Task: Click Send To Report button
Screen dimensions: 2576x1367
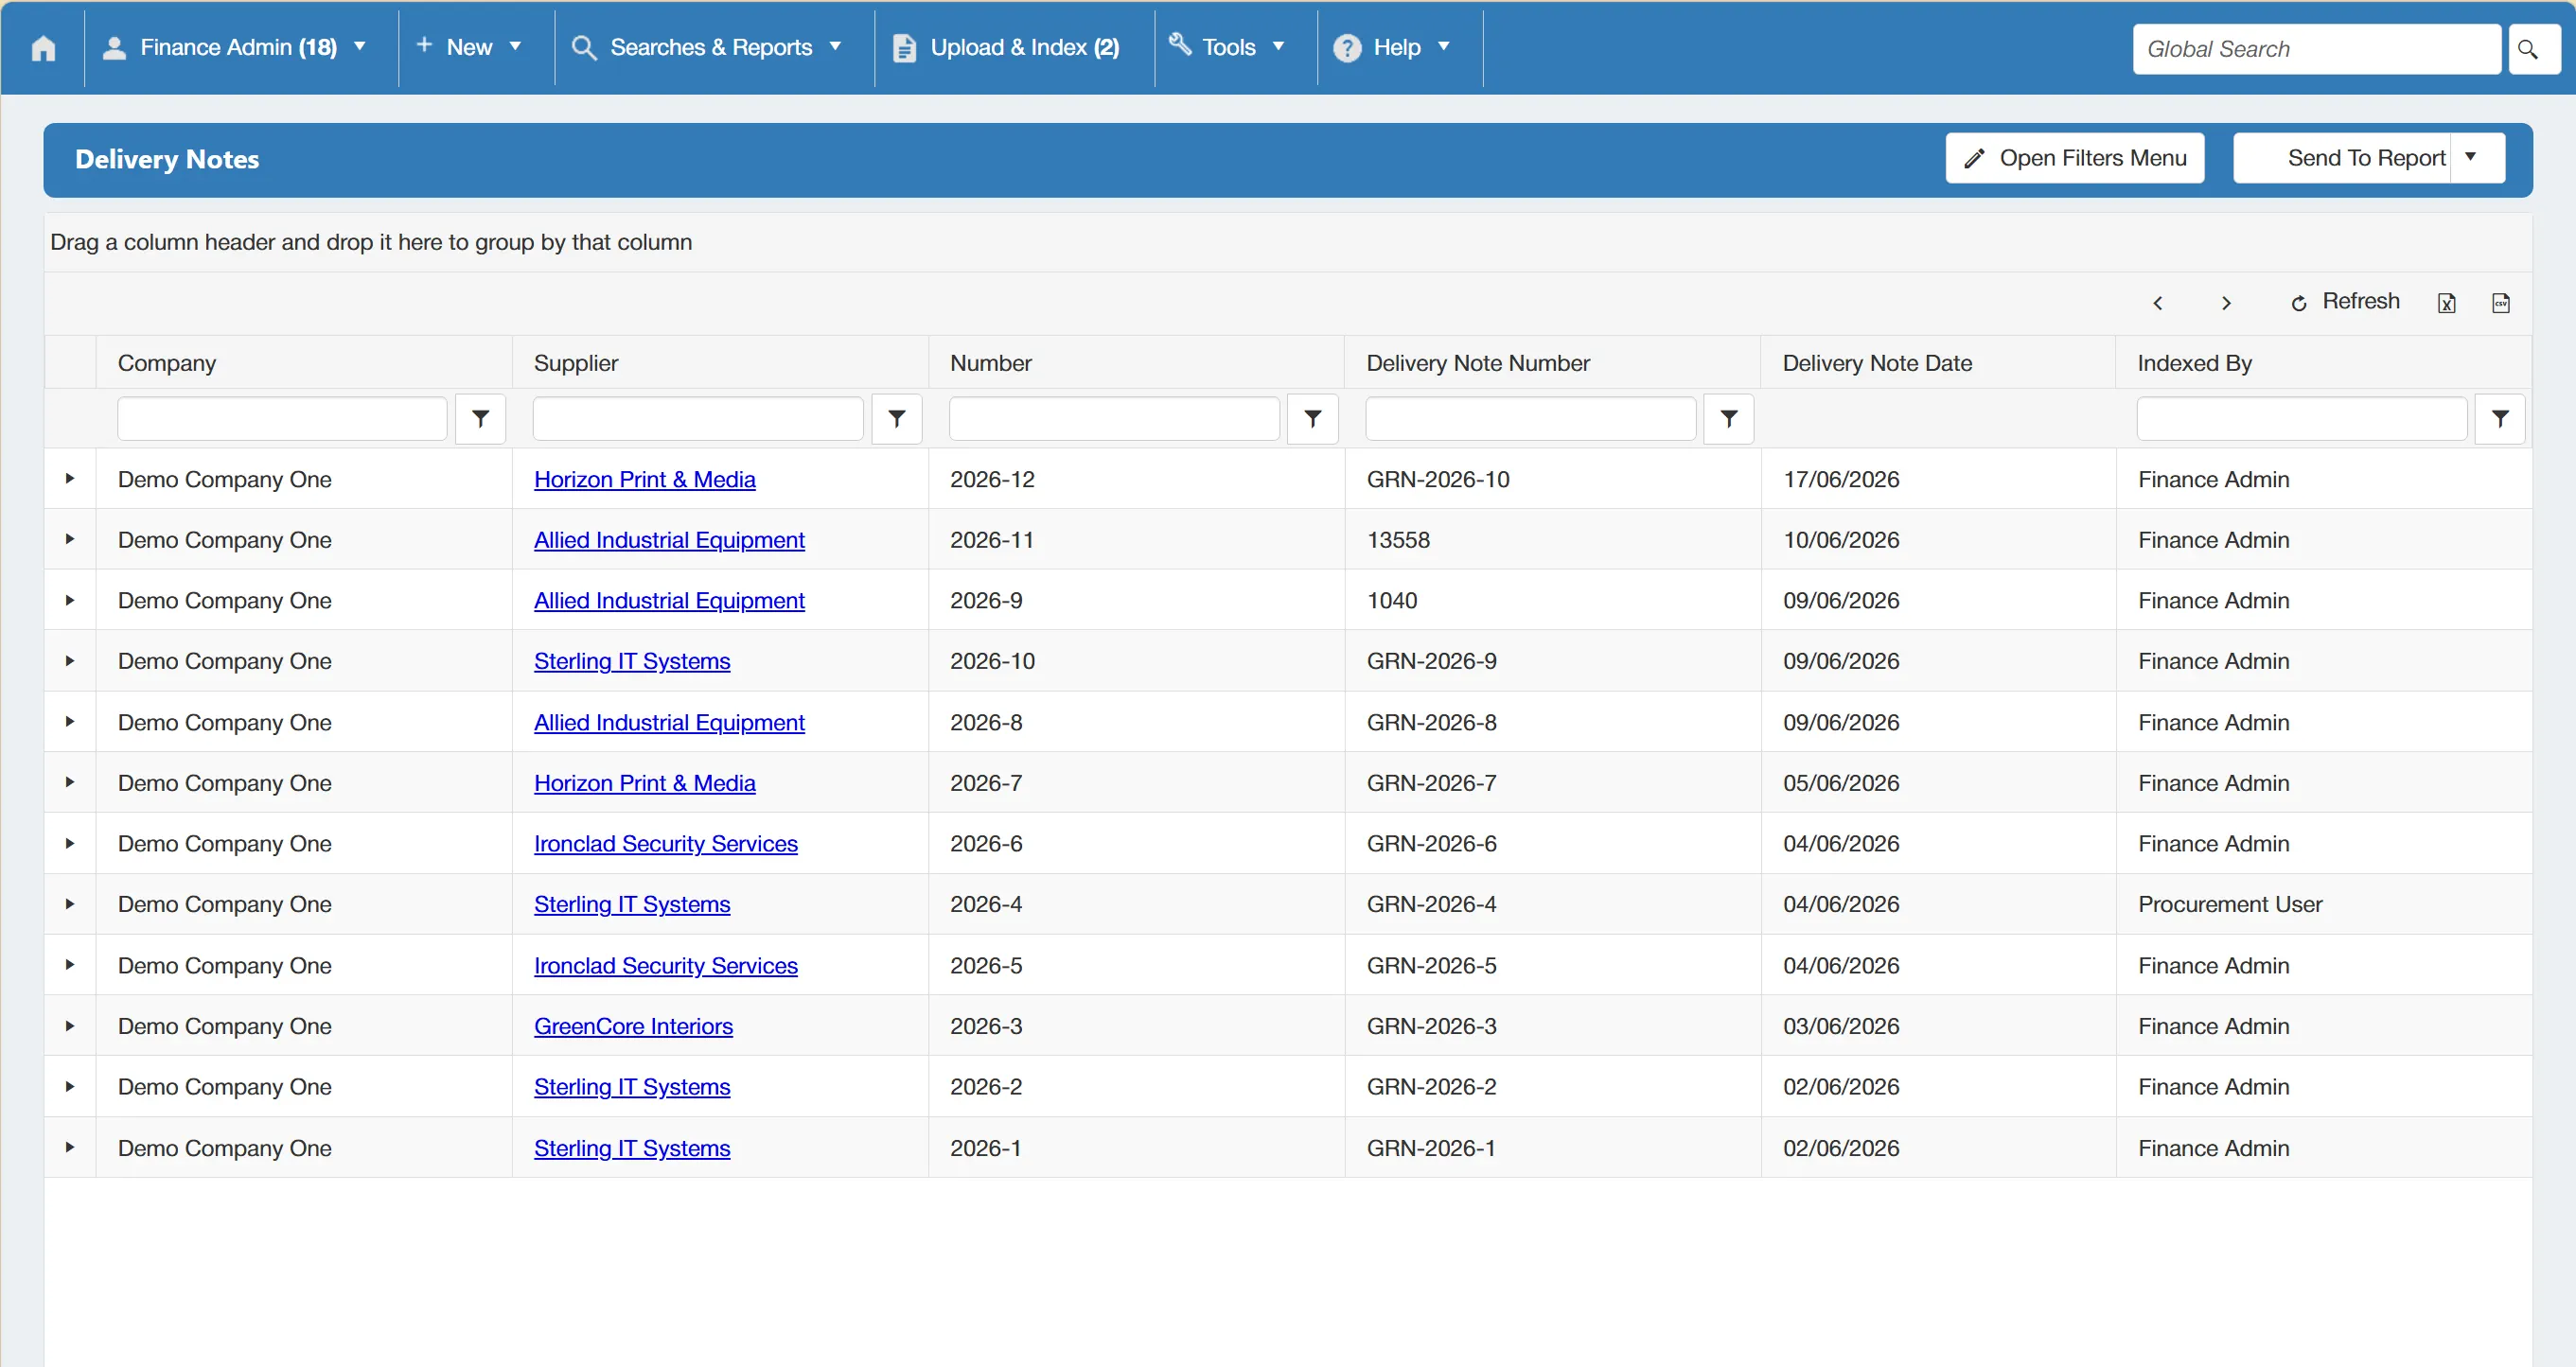Action: click(2343, 158)
